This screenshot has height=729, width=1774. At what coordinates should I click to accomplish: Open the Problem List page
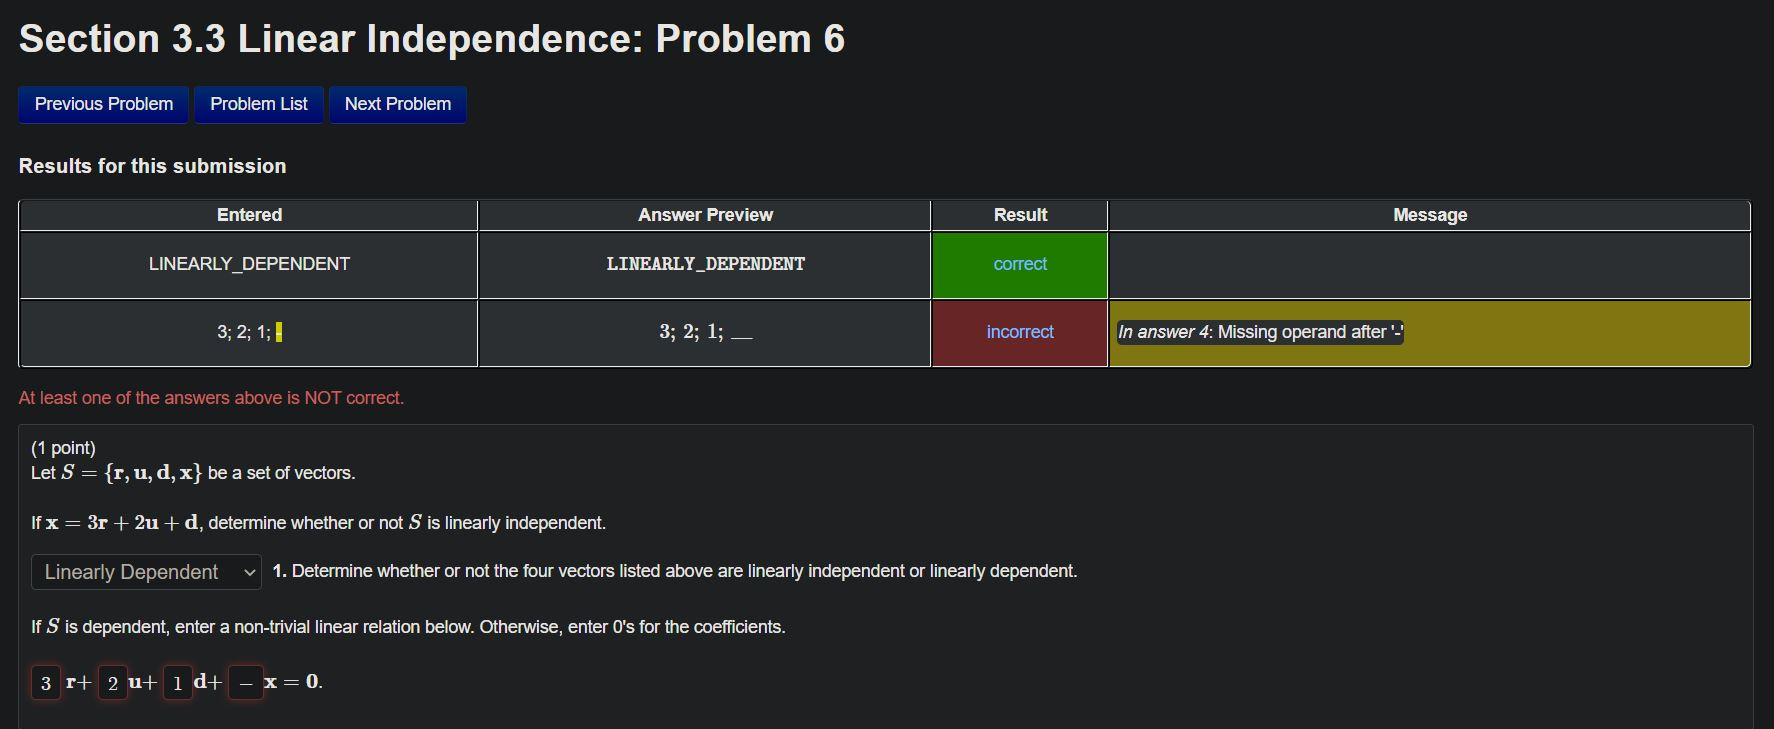click(258, 104)
